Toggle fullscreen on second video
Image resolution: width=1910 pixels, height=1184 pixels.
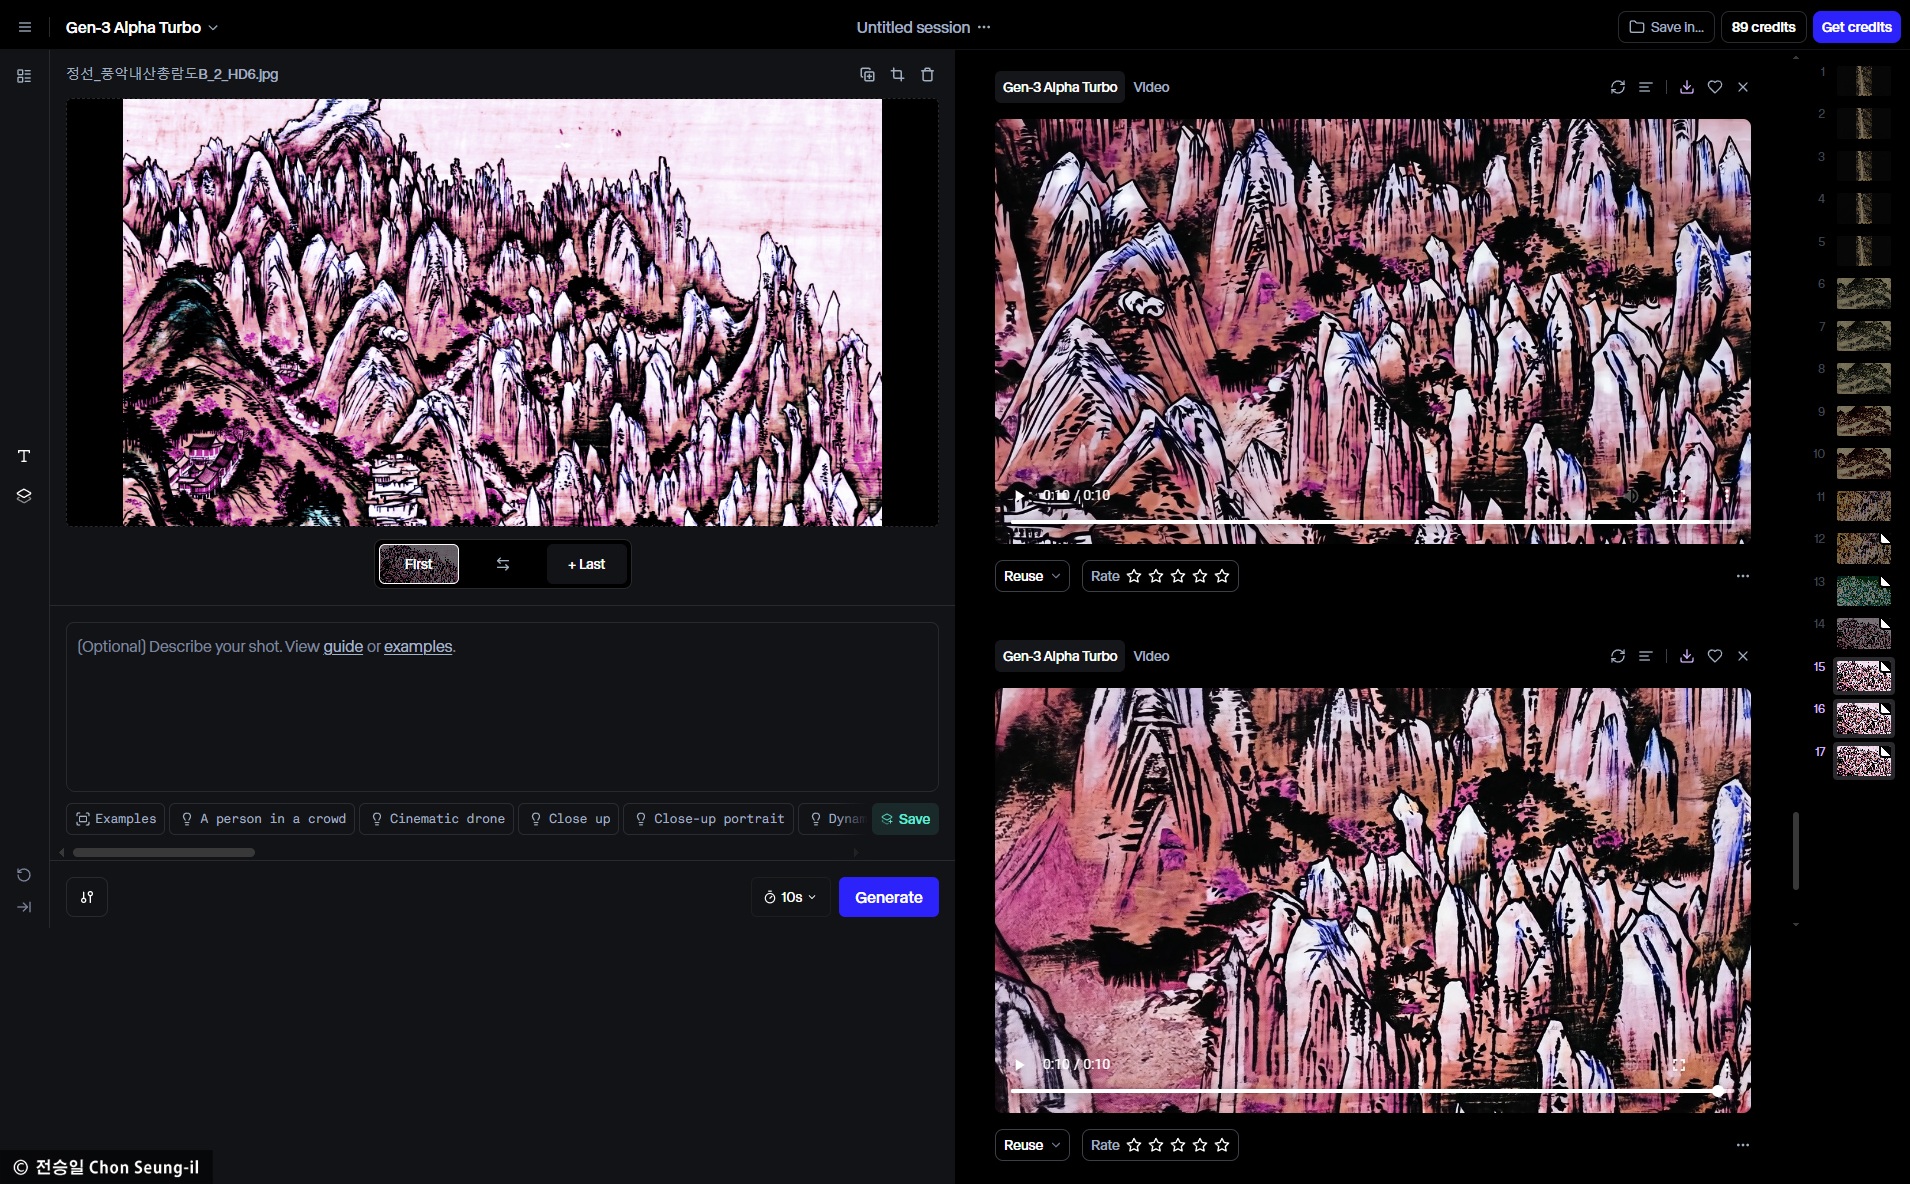point(1679,1065)
